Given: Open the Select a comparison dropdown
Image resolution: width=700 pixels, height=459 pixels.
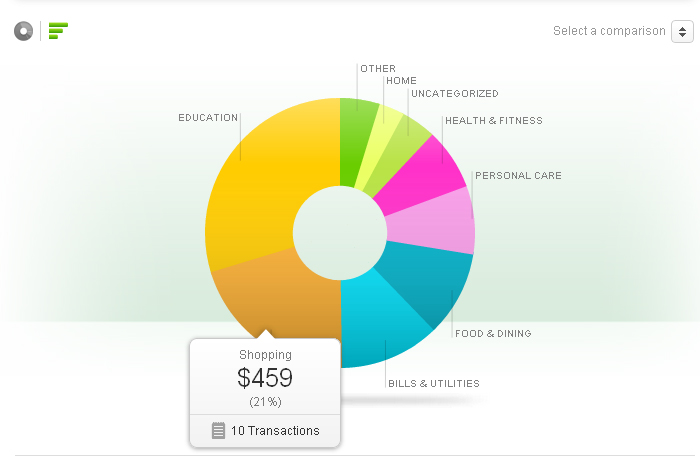Looking at the screenshot, I should [x=609, y=31].
